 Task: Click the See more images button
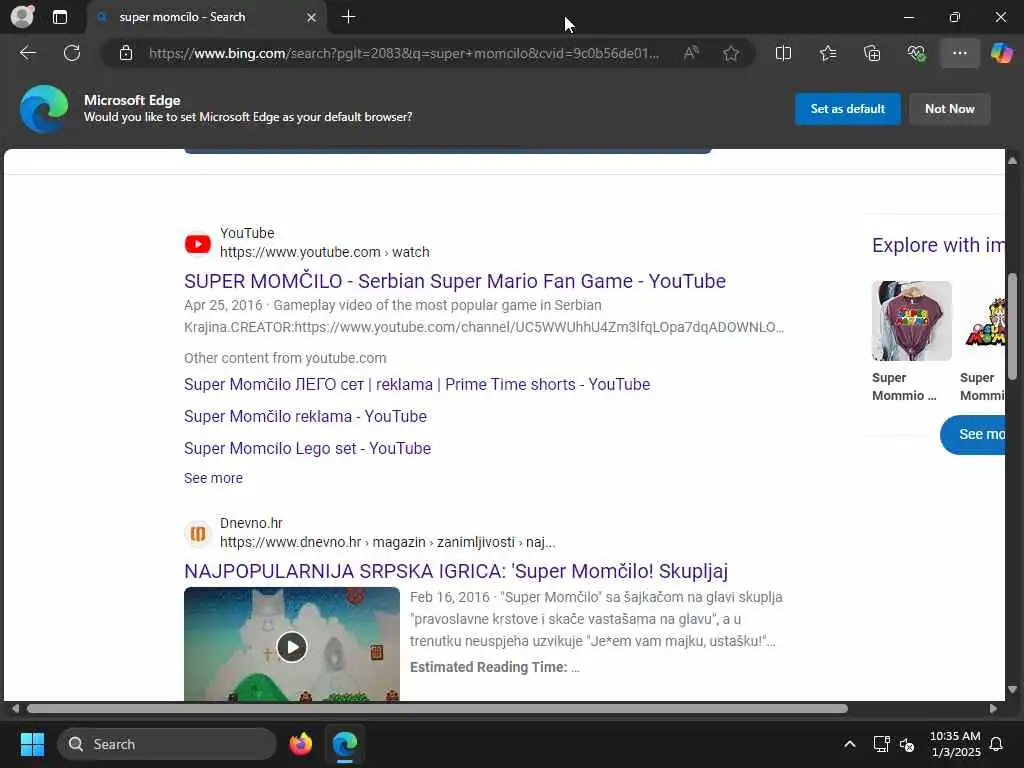click(972, 434)
